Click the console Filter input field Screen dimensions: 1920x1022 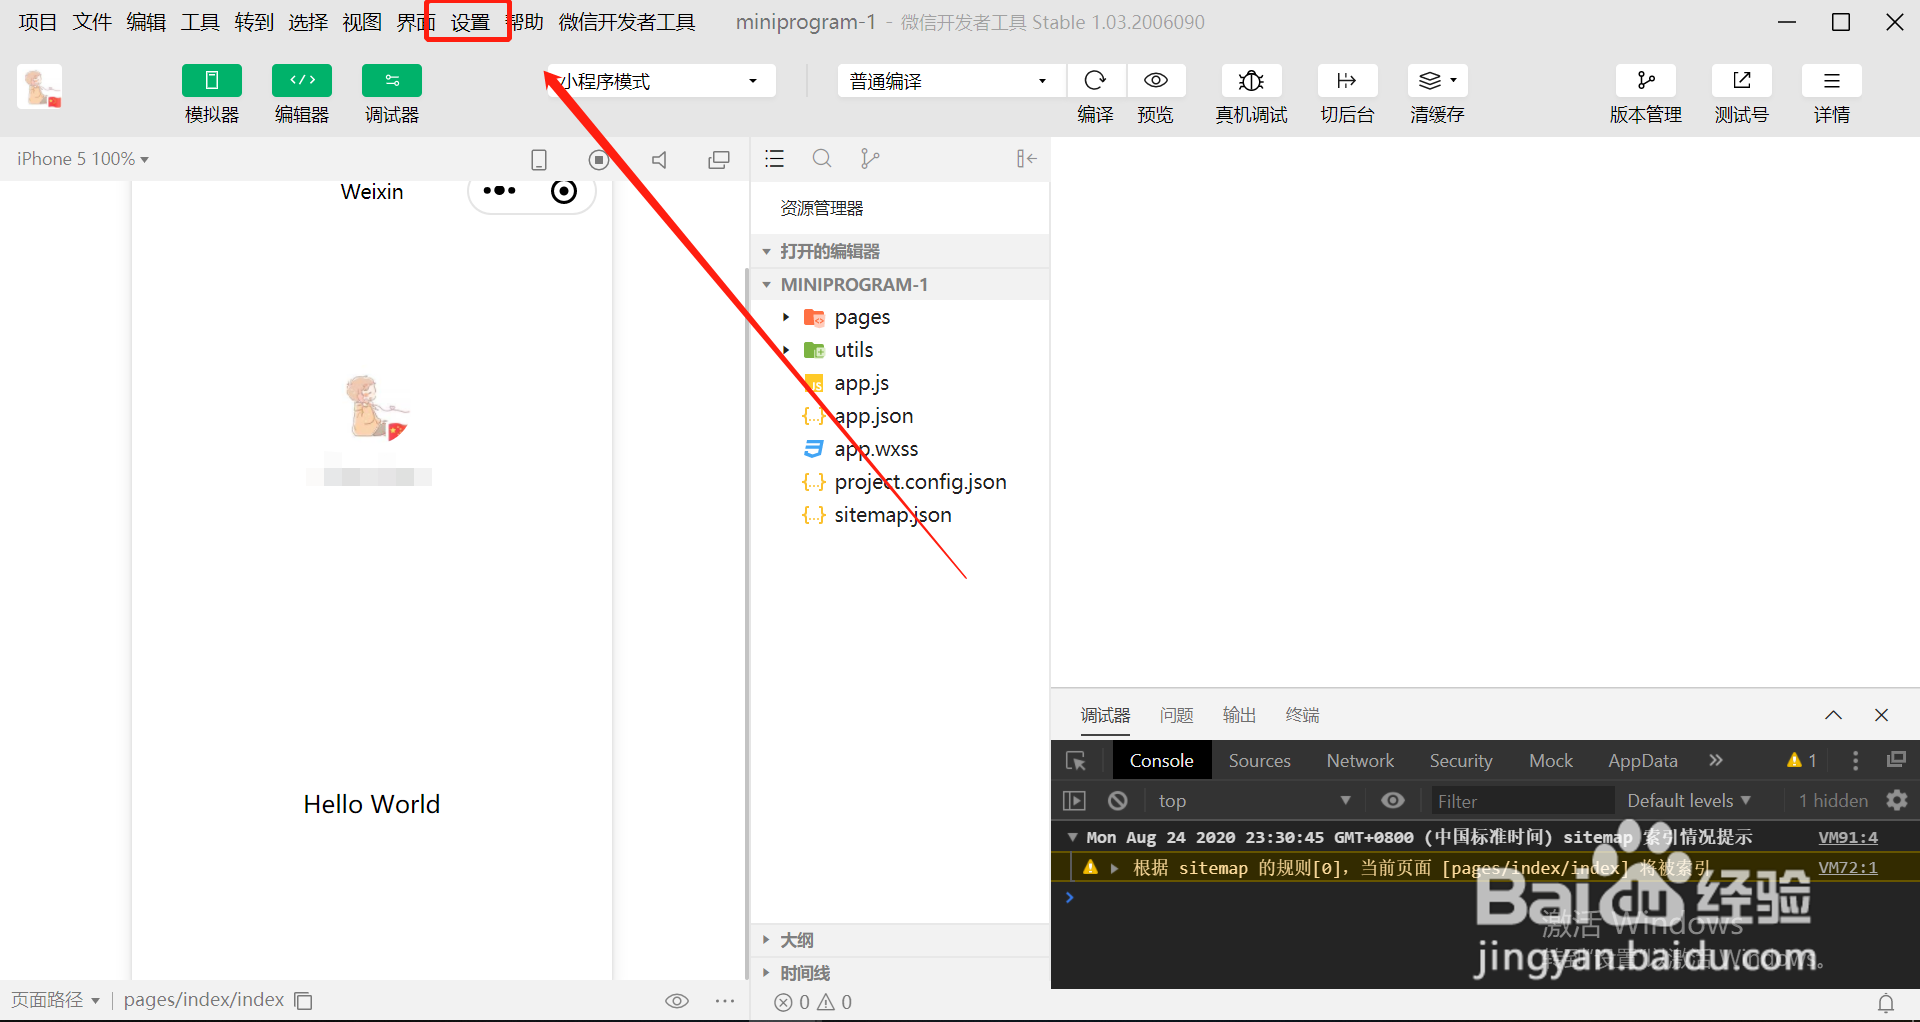[1521, 801]
